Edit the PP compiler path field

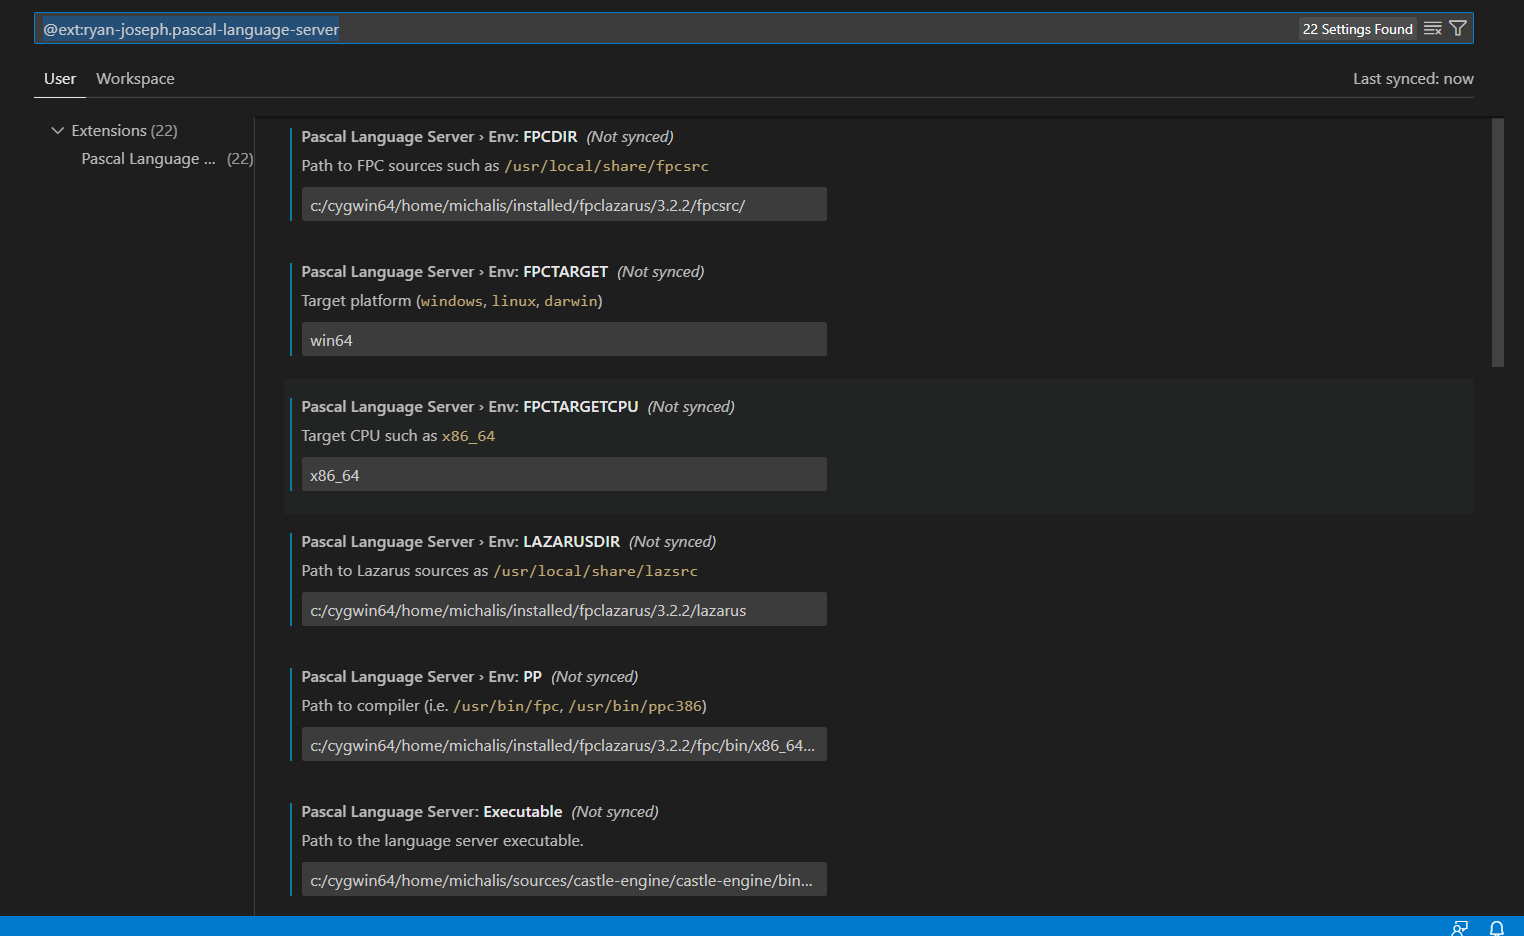(564, 745)
